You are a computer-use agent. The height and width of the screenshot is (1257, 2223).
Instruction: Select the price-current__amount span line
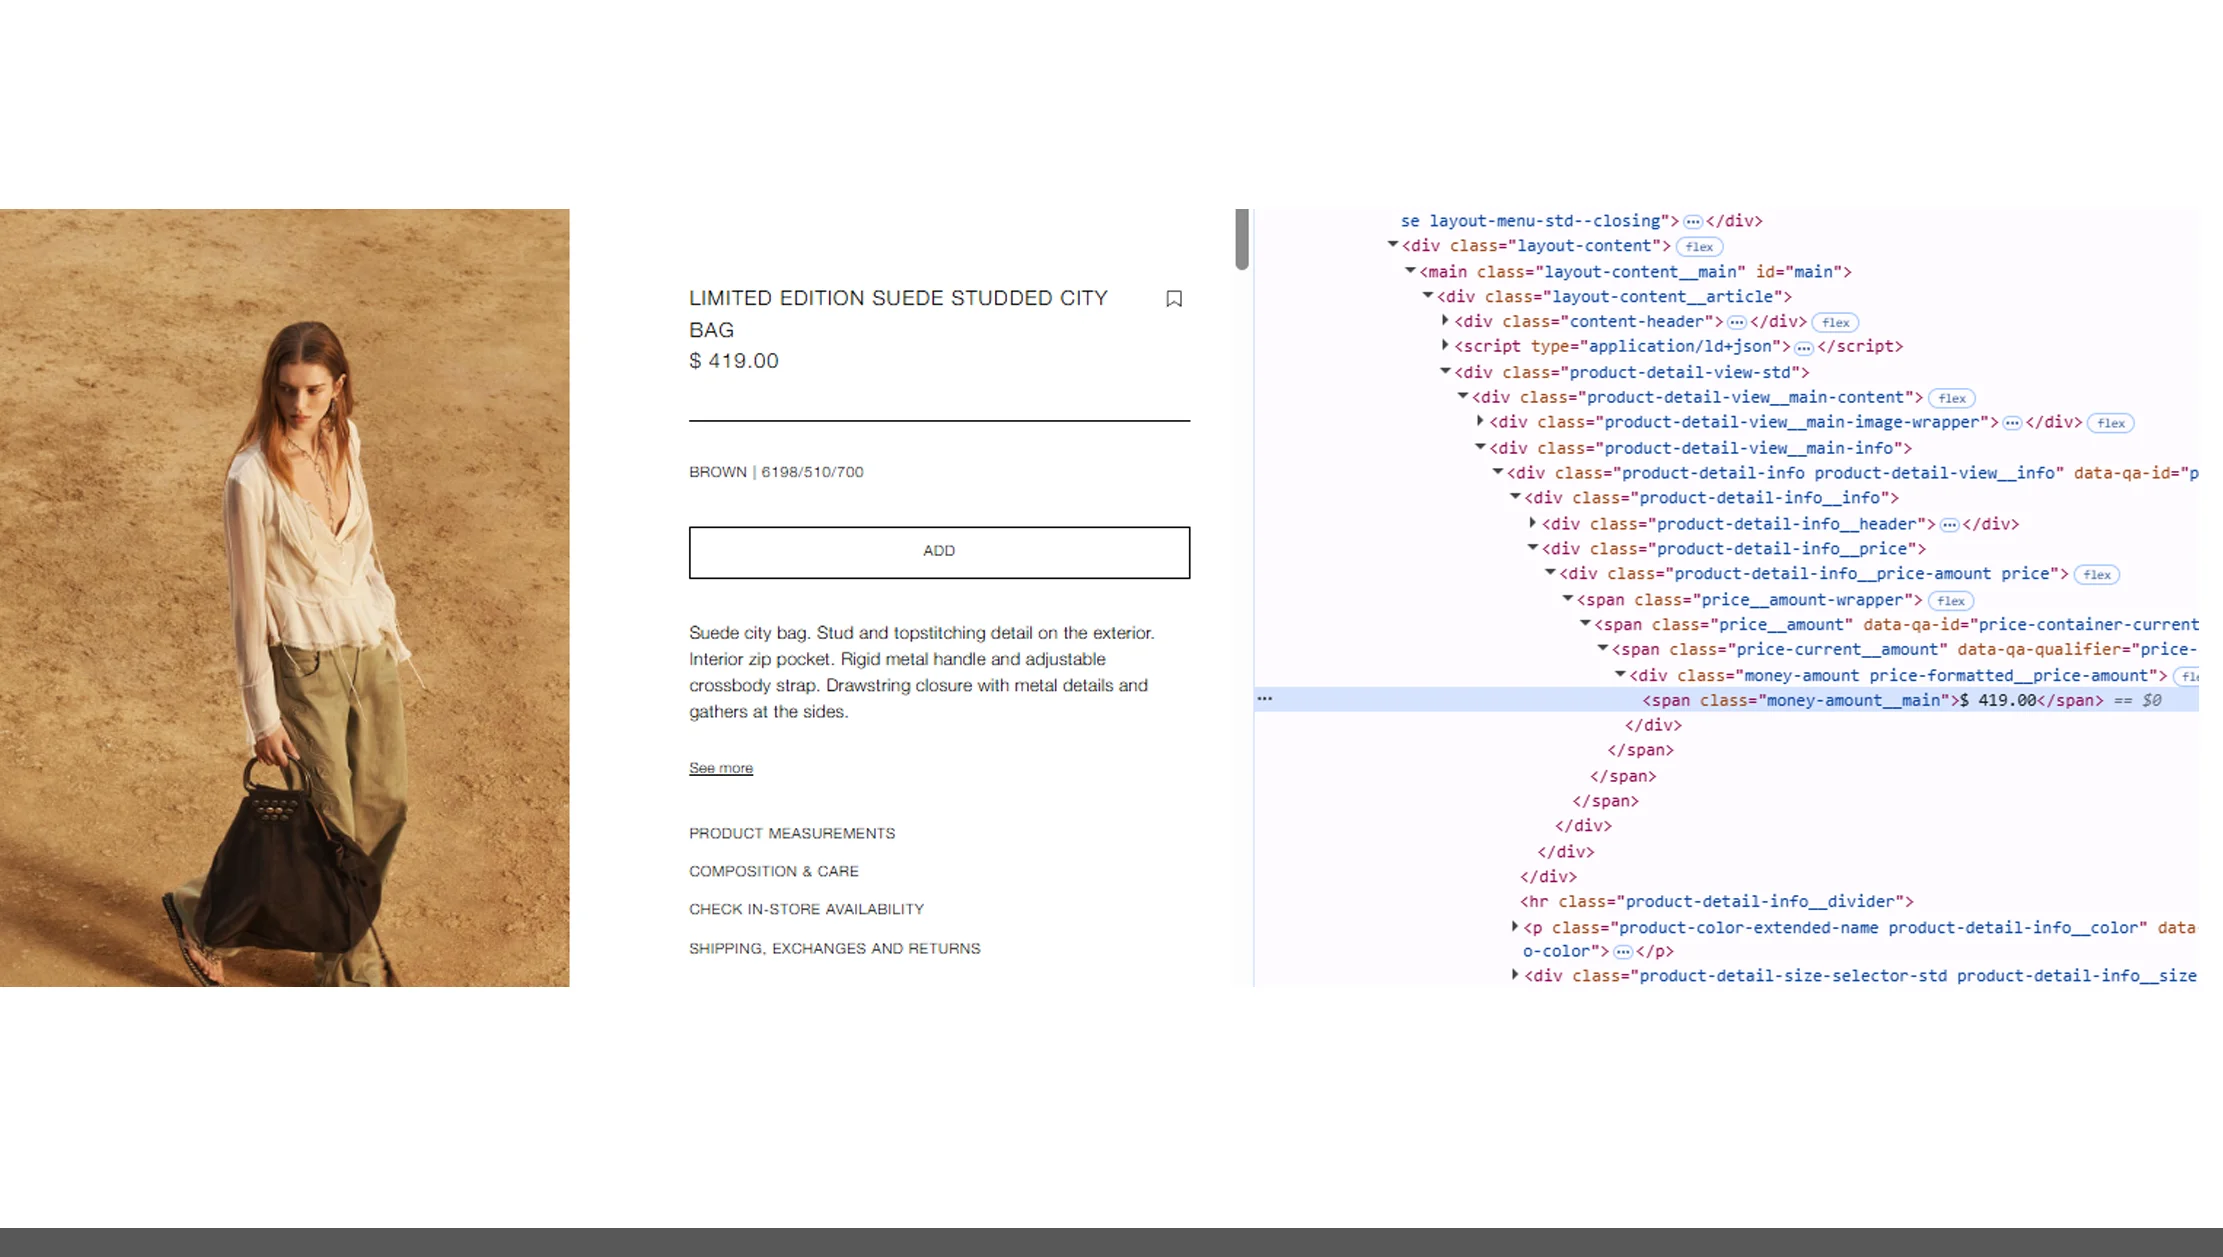click(x=1904, y=649)
